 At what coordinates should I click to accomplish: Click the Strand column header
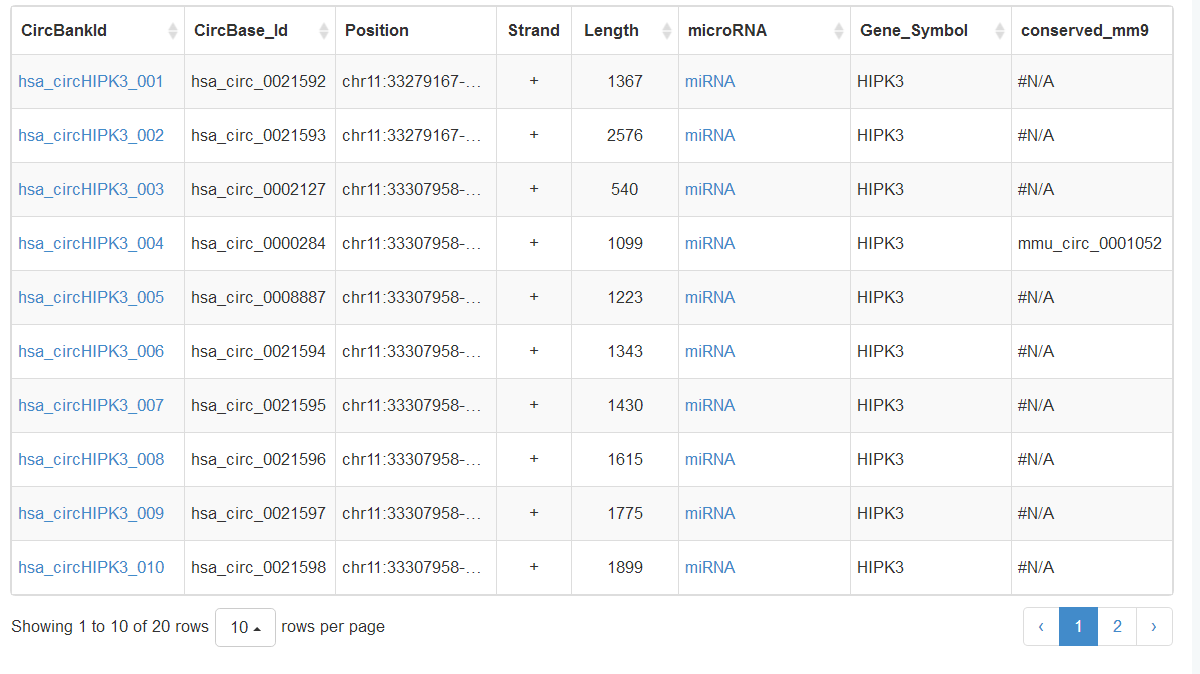pyautogui.click(x=533, y=31)
